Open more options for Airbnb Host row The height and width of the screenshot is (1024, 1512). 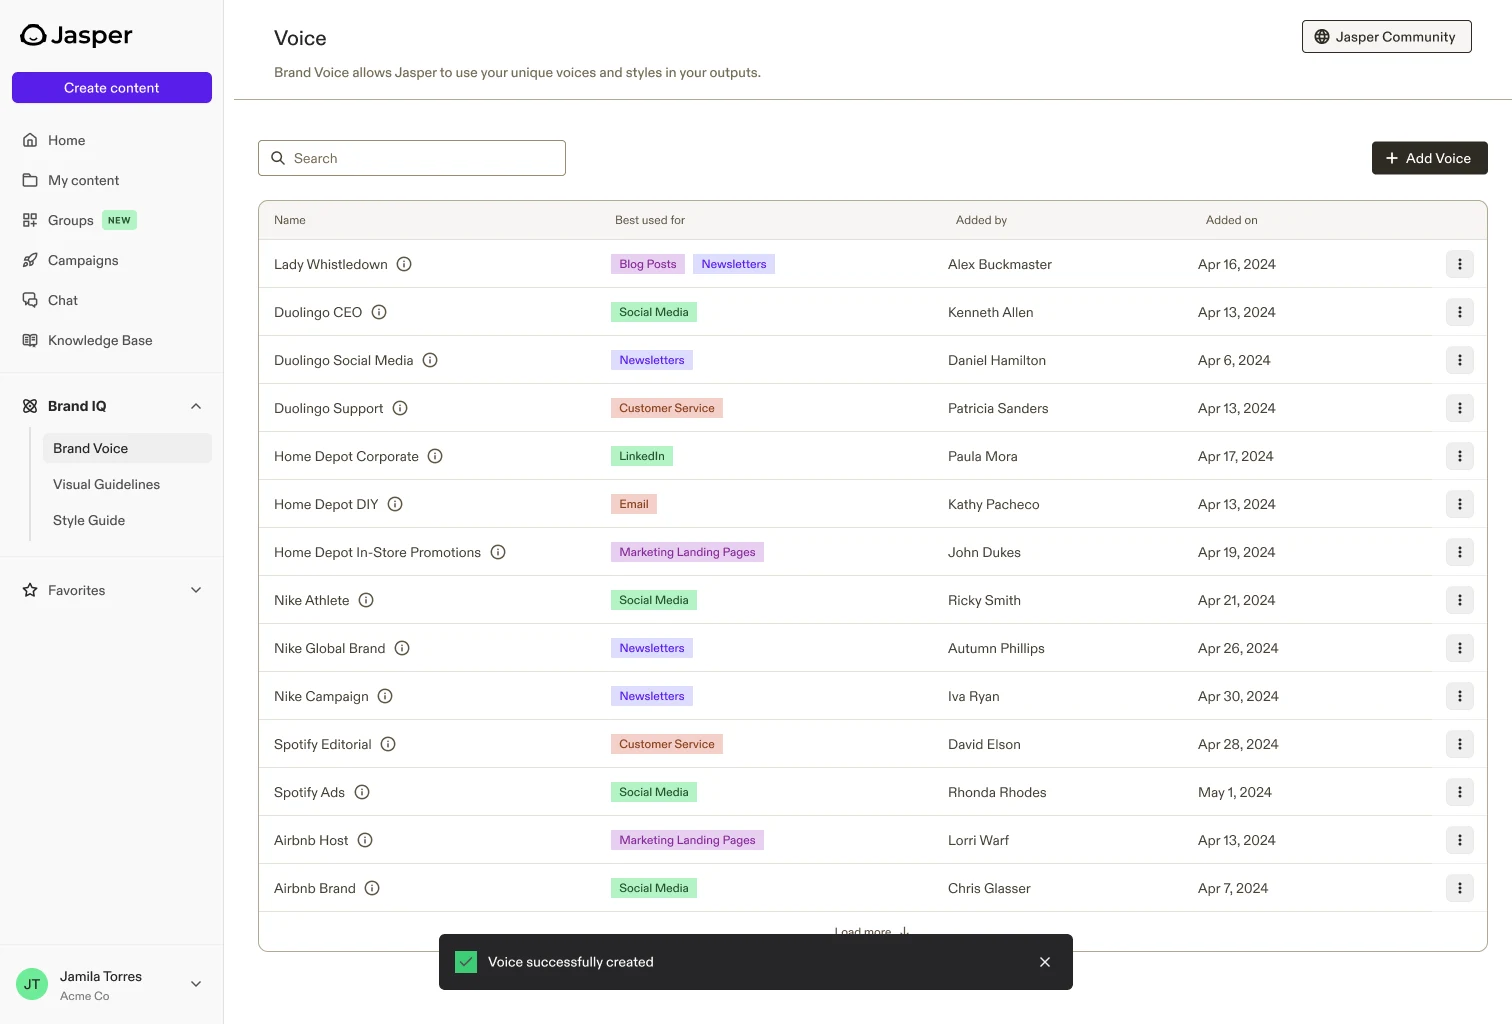[1460, 840]
